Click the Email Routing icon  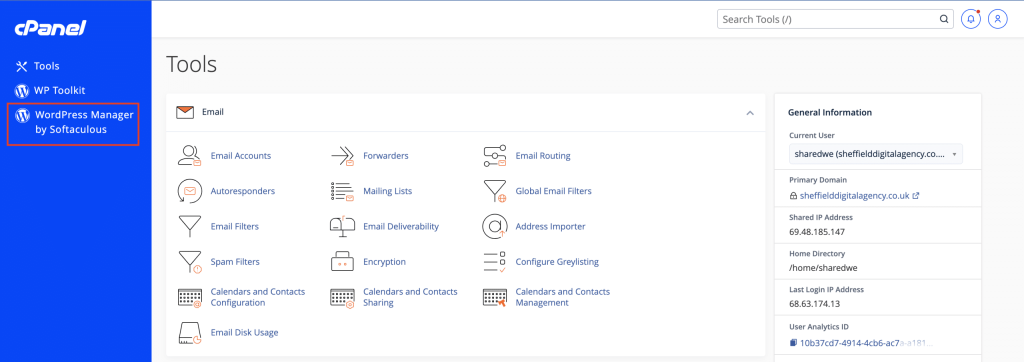tap(494, 156)
